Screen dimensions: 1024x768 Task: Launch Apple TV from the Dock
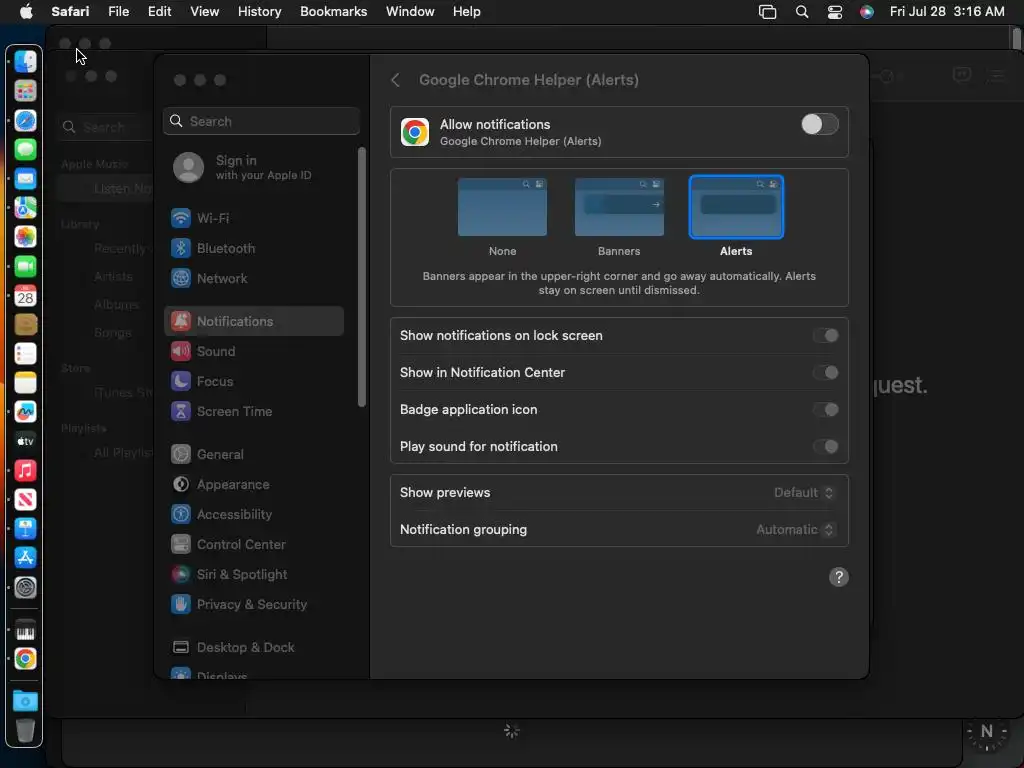[25, 441]
